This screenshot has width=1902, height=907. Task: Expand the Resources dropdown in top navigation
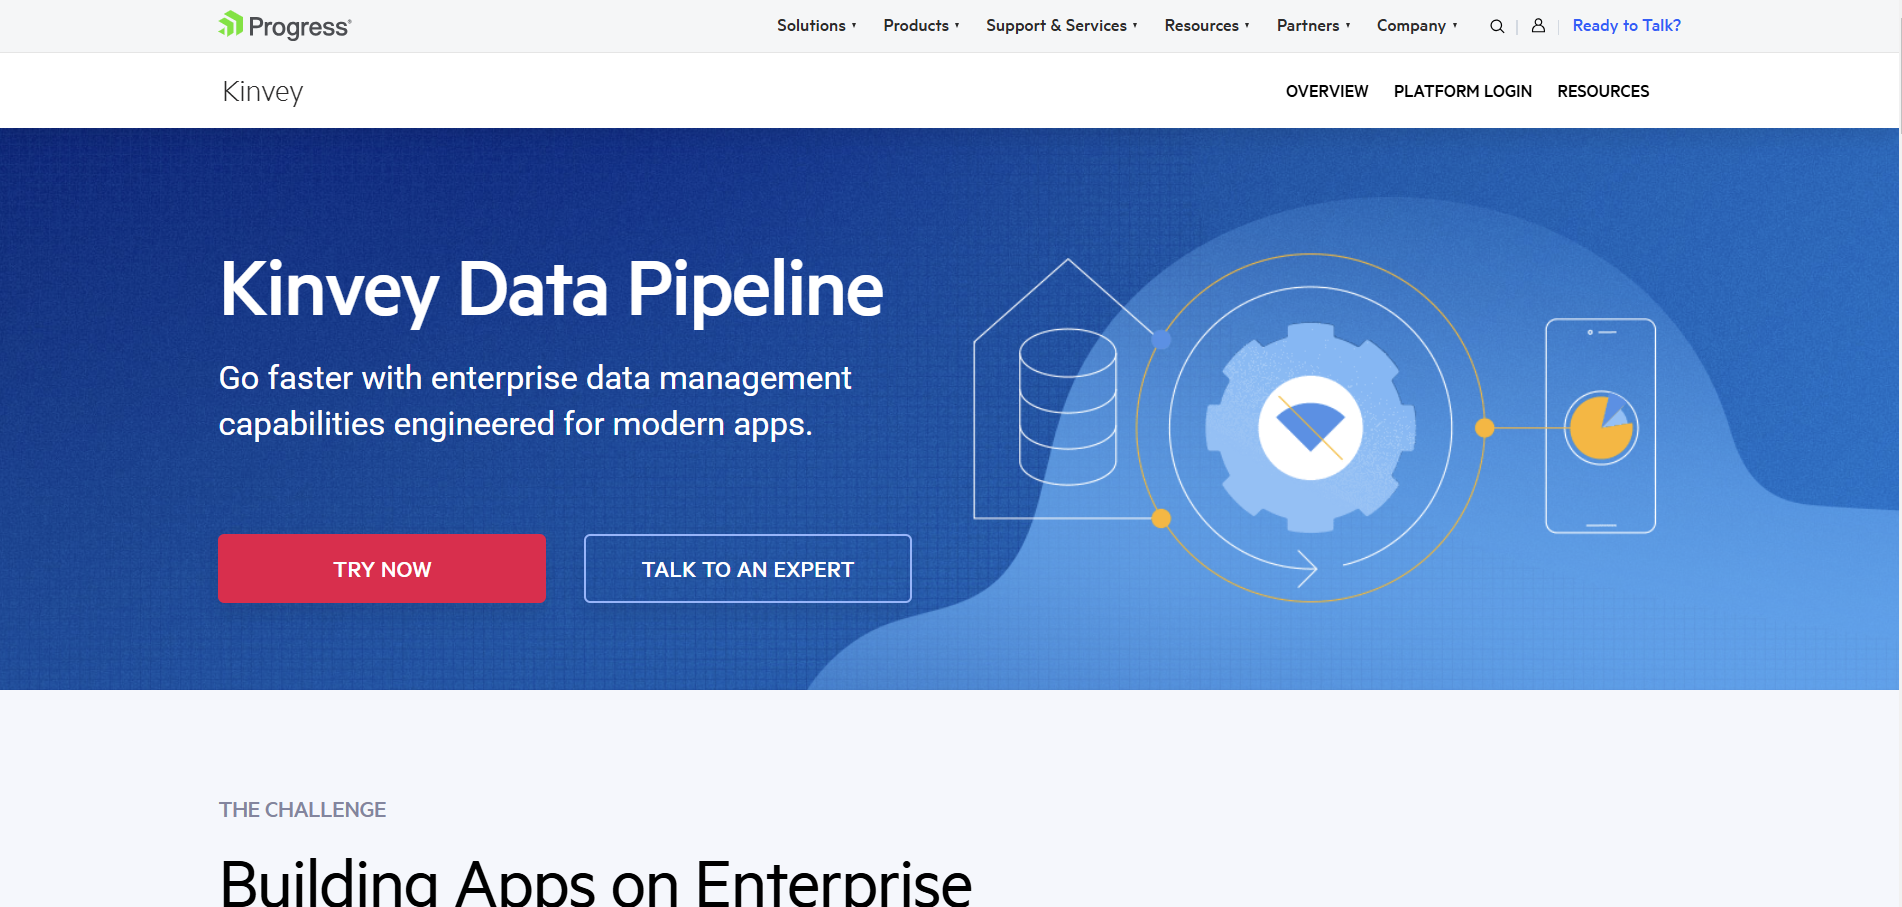[1207, 26]
